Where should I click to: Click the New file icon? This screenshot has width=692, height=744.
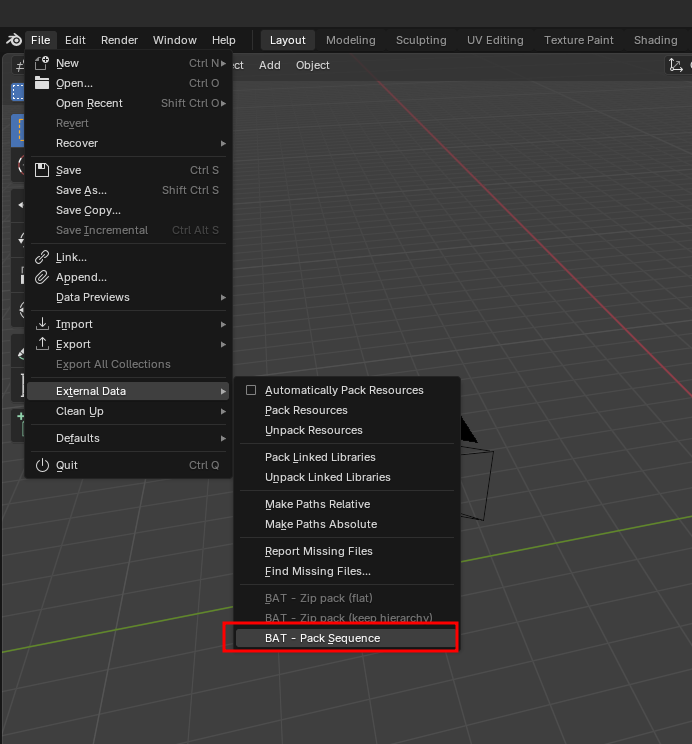coord(42,63)
